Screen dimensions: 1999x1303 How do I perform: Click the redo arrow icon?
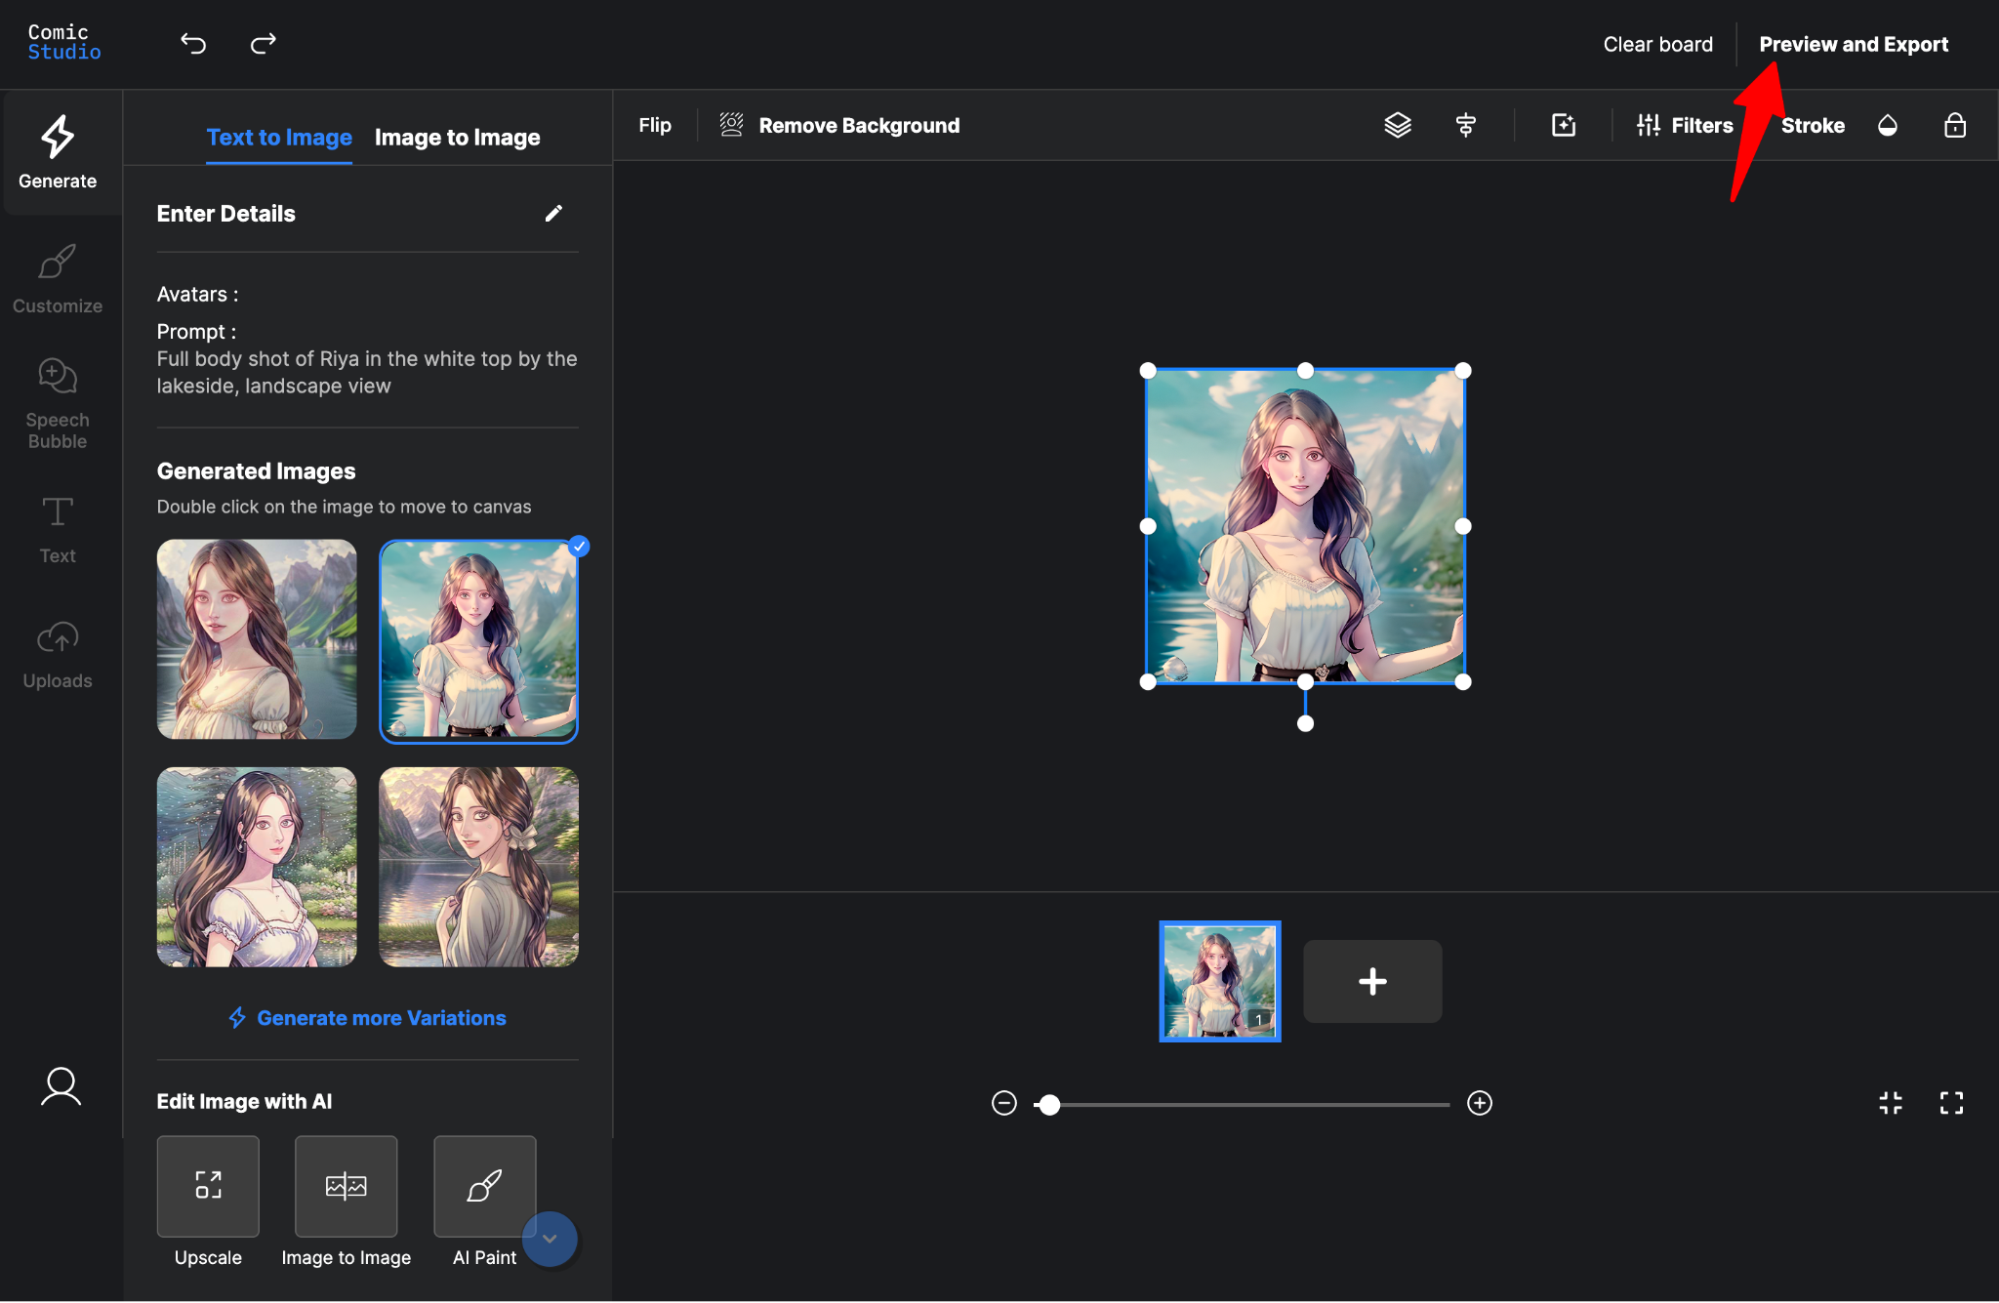(x=263, y=44)
